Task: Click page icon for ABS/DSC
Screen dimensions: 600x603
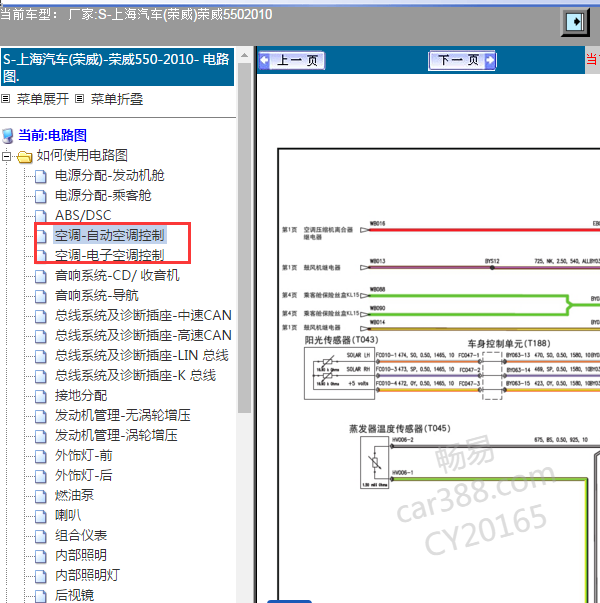Action: click(41, 217)
